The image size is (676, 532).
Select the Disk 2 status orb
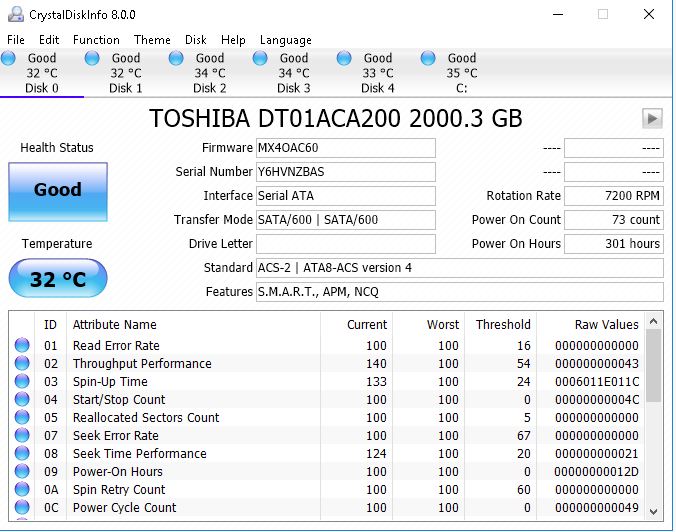[x=177, y=59]
